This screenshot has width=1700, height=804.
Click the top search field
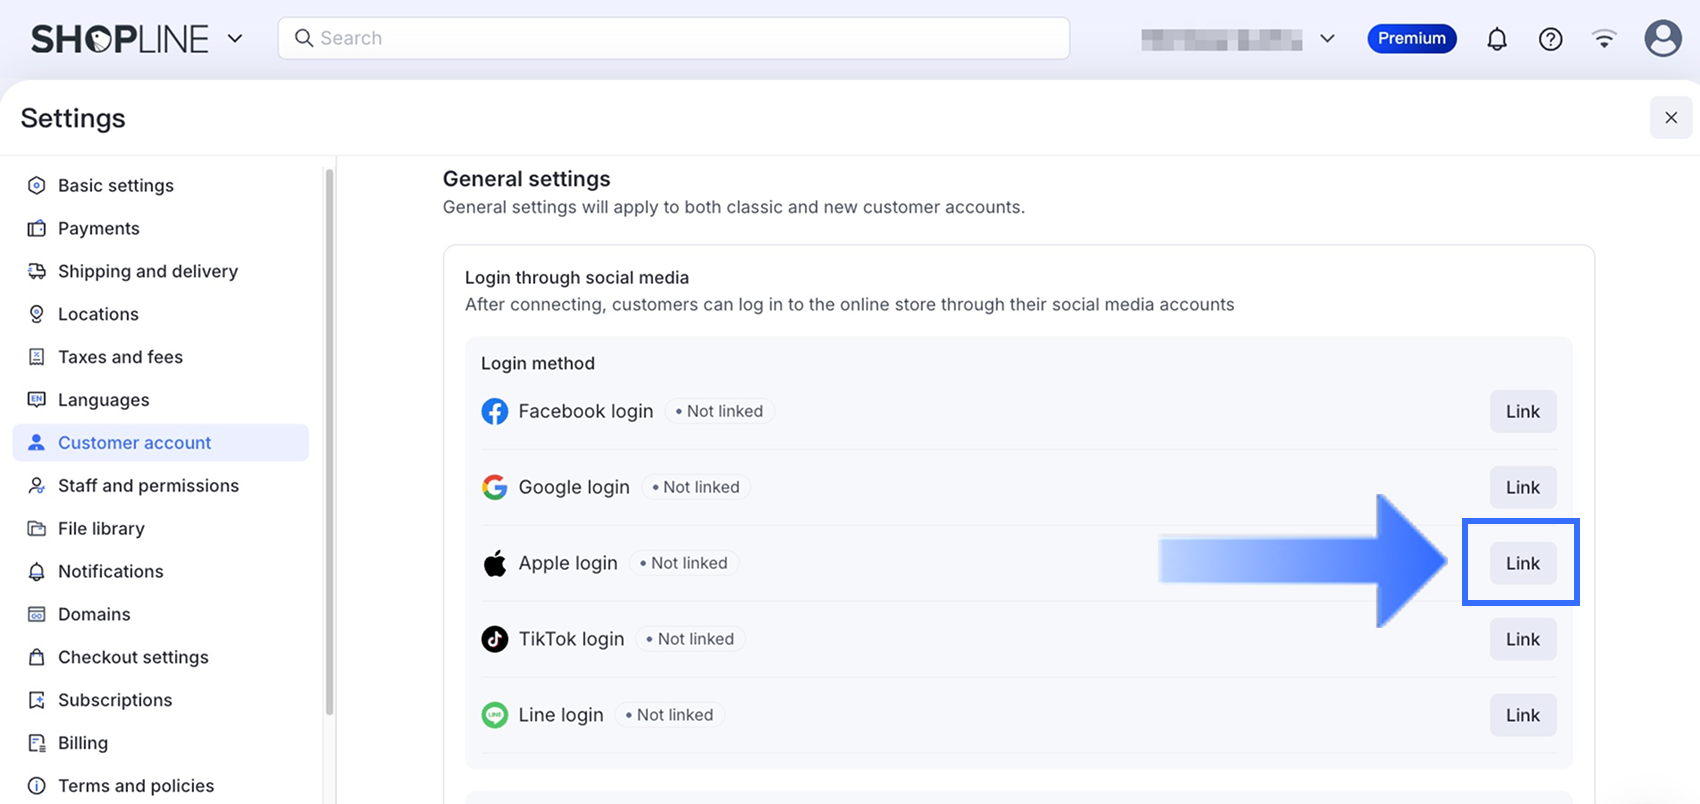(x=673, y=38)
